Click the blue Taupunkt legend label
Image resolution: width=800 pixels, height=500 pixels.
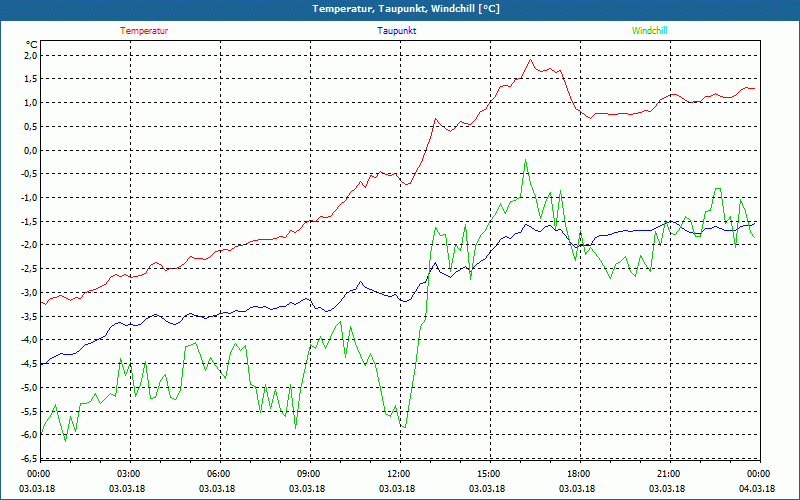click(396, 31)
